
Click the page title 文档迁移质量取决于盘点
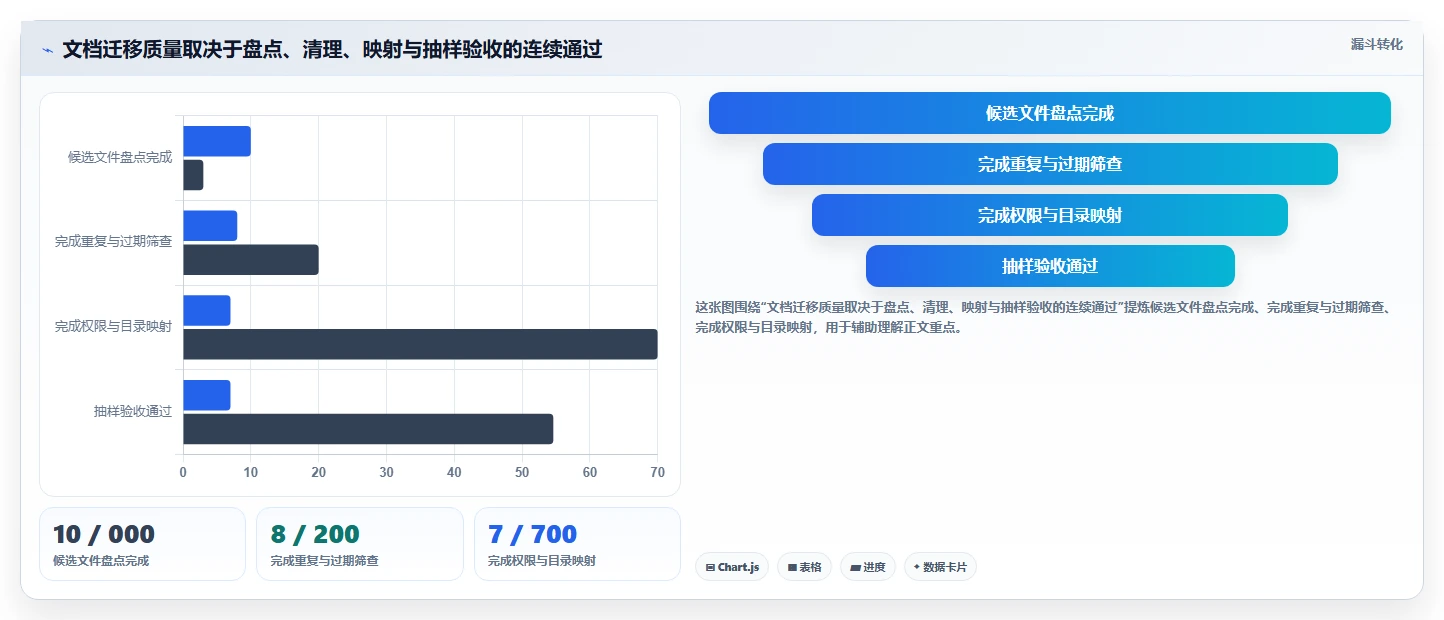(x=332, y=49)
